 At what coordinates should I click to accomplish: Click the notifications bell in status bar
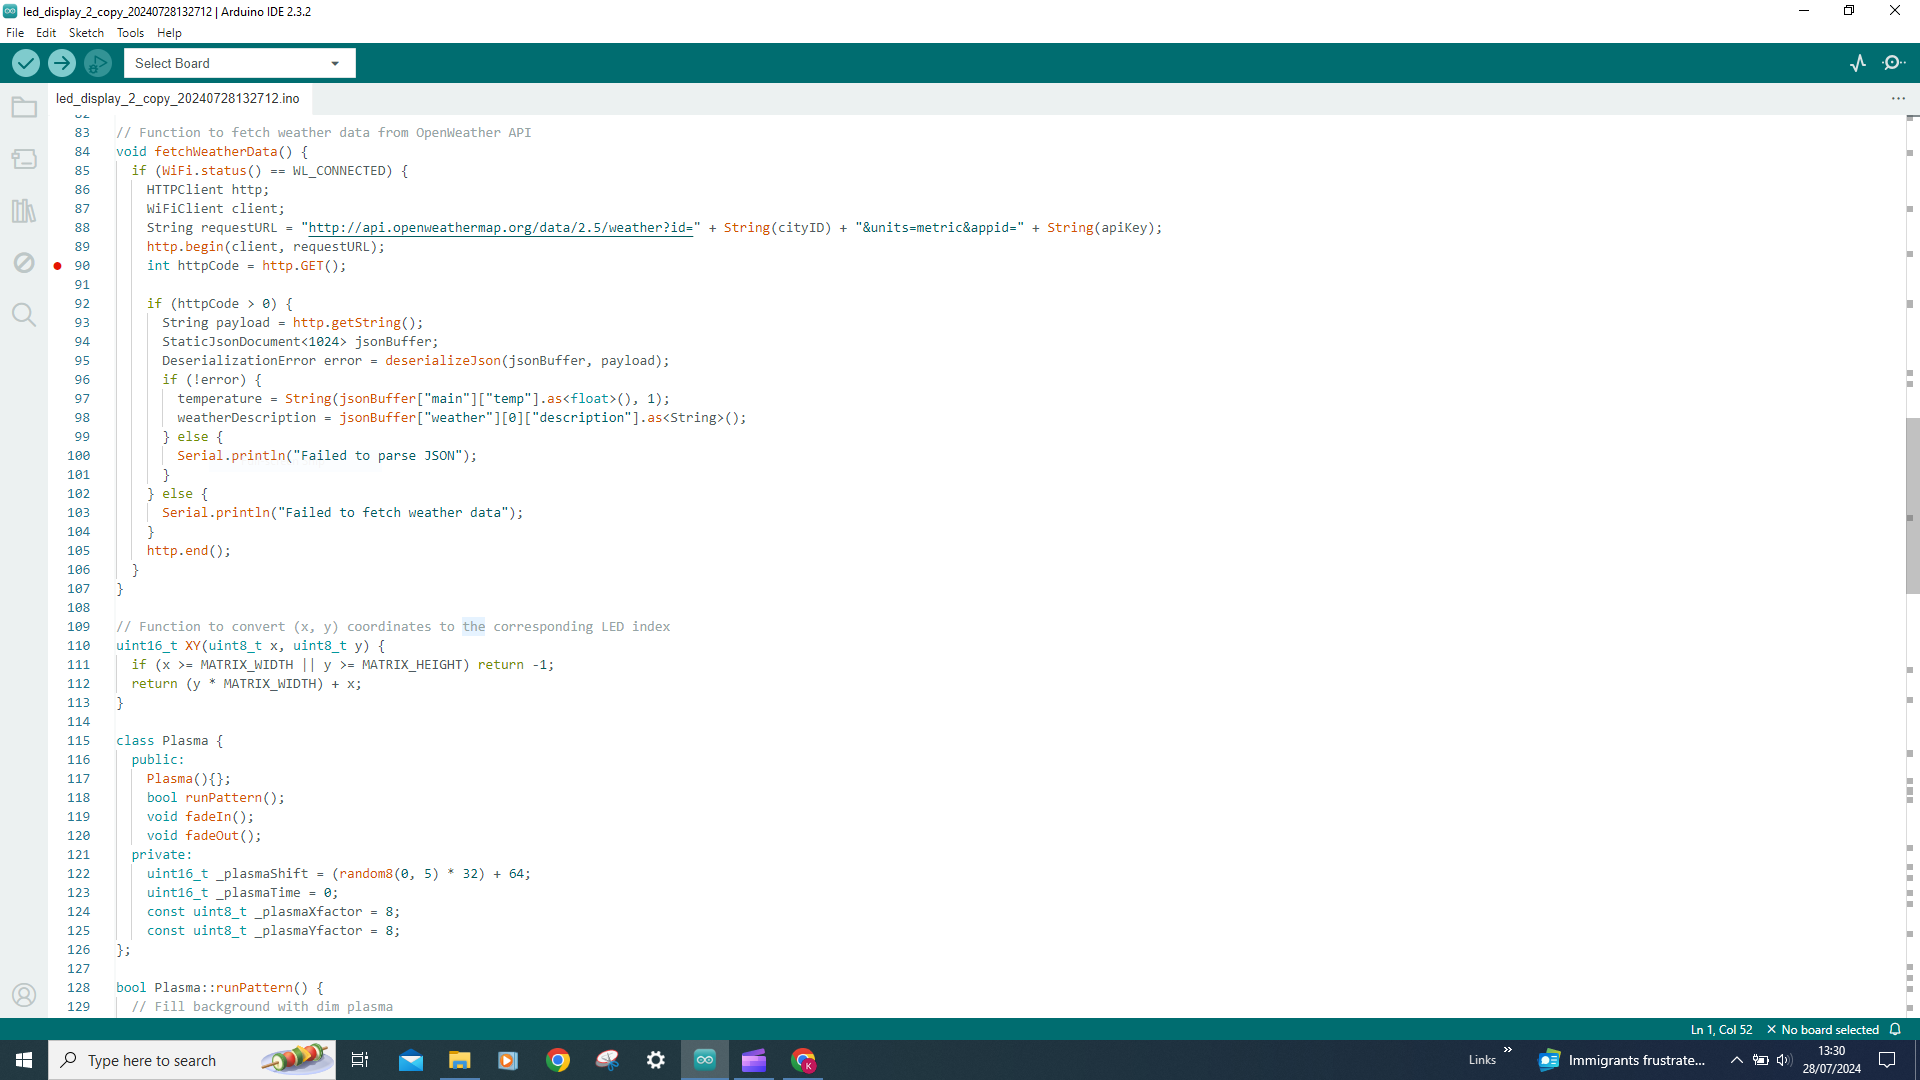[x=1895, y=1029]
